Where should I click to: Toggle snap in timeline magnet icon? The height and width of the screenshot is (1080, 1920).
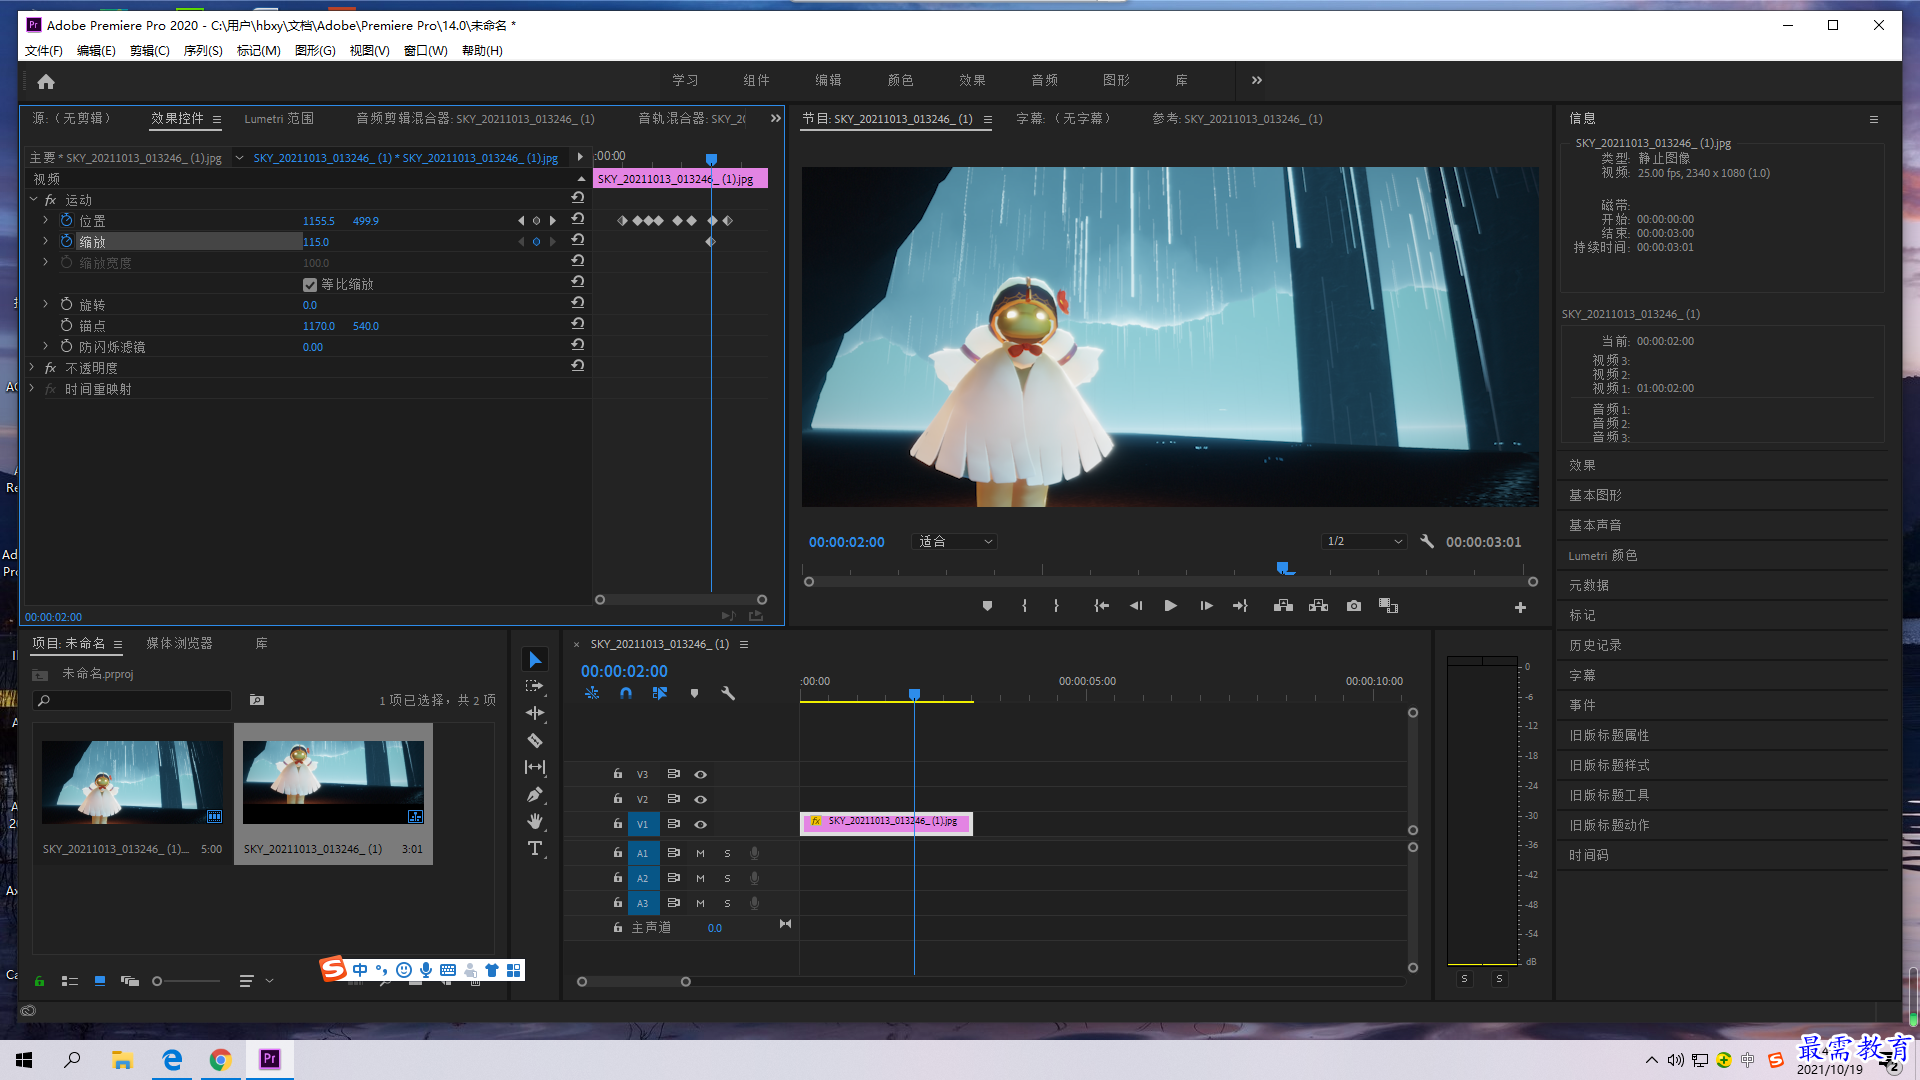point(625,693)
